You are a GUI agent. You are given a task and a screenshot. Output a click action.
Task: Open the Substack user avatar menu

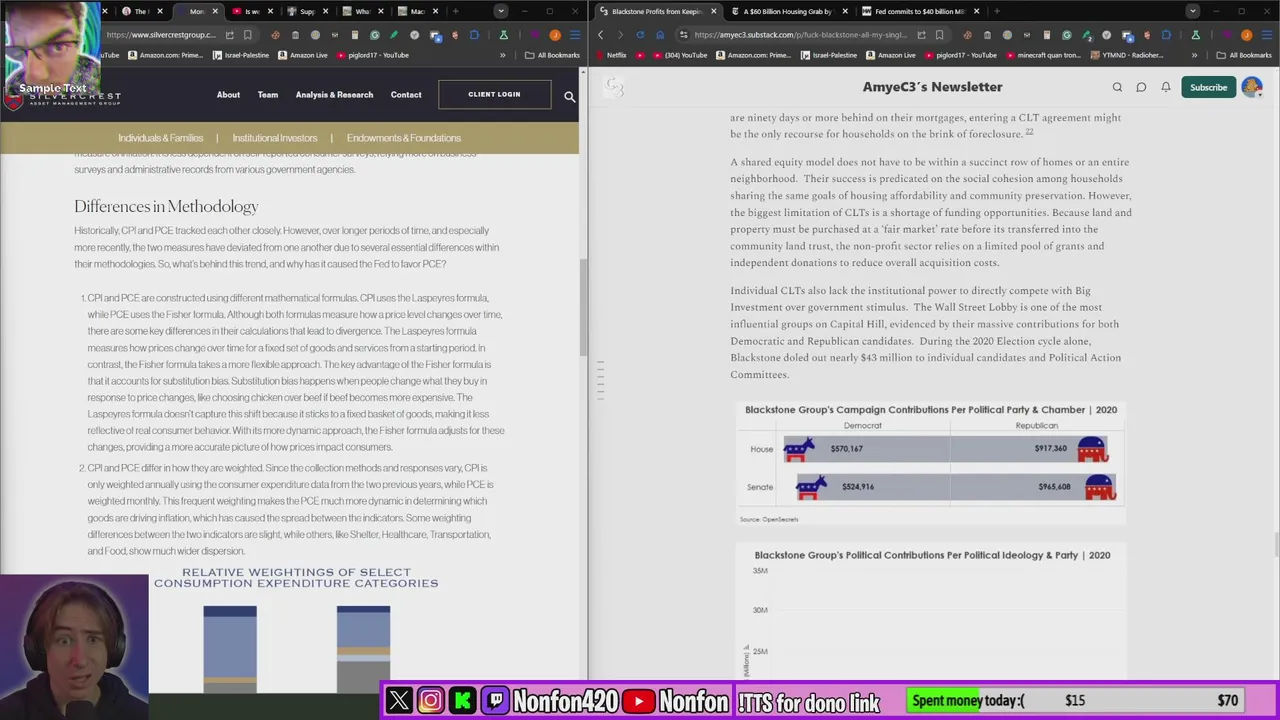(1251, 87)
